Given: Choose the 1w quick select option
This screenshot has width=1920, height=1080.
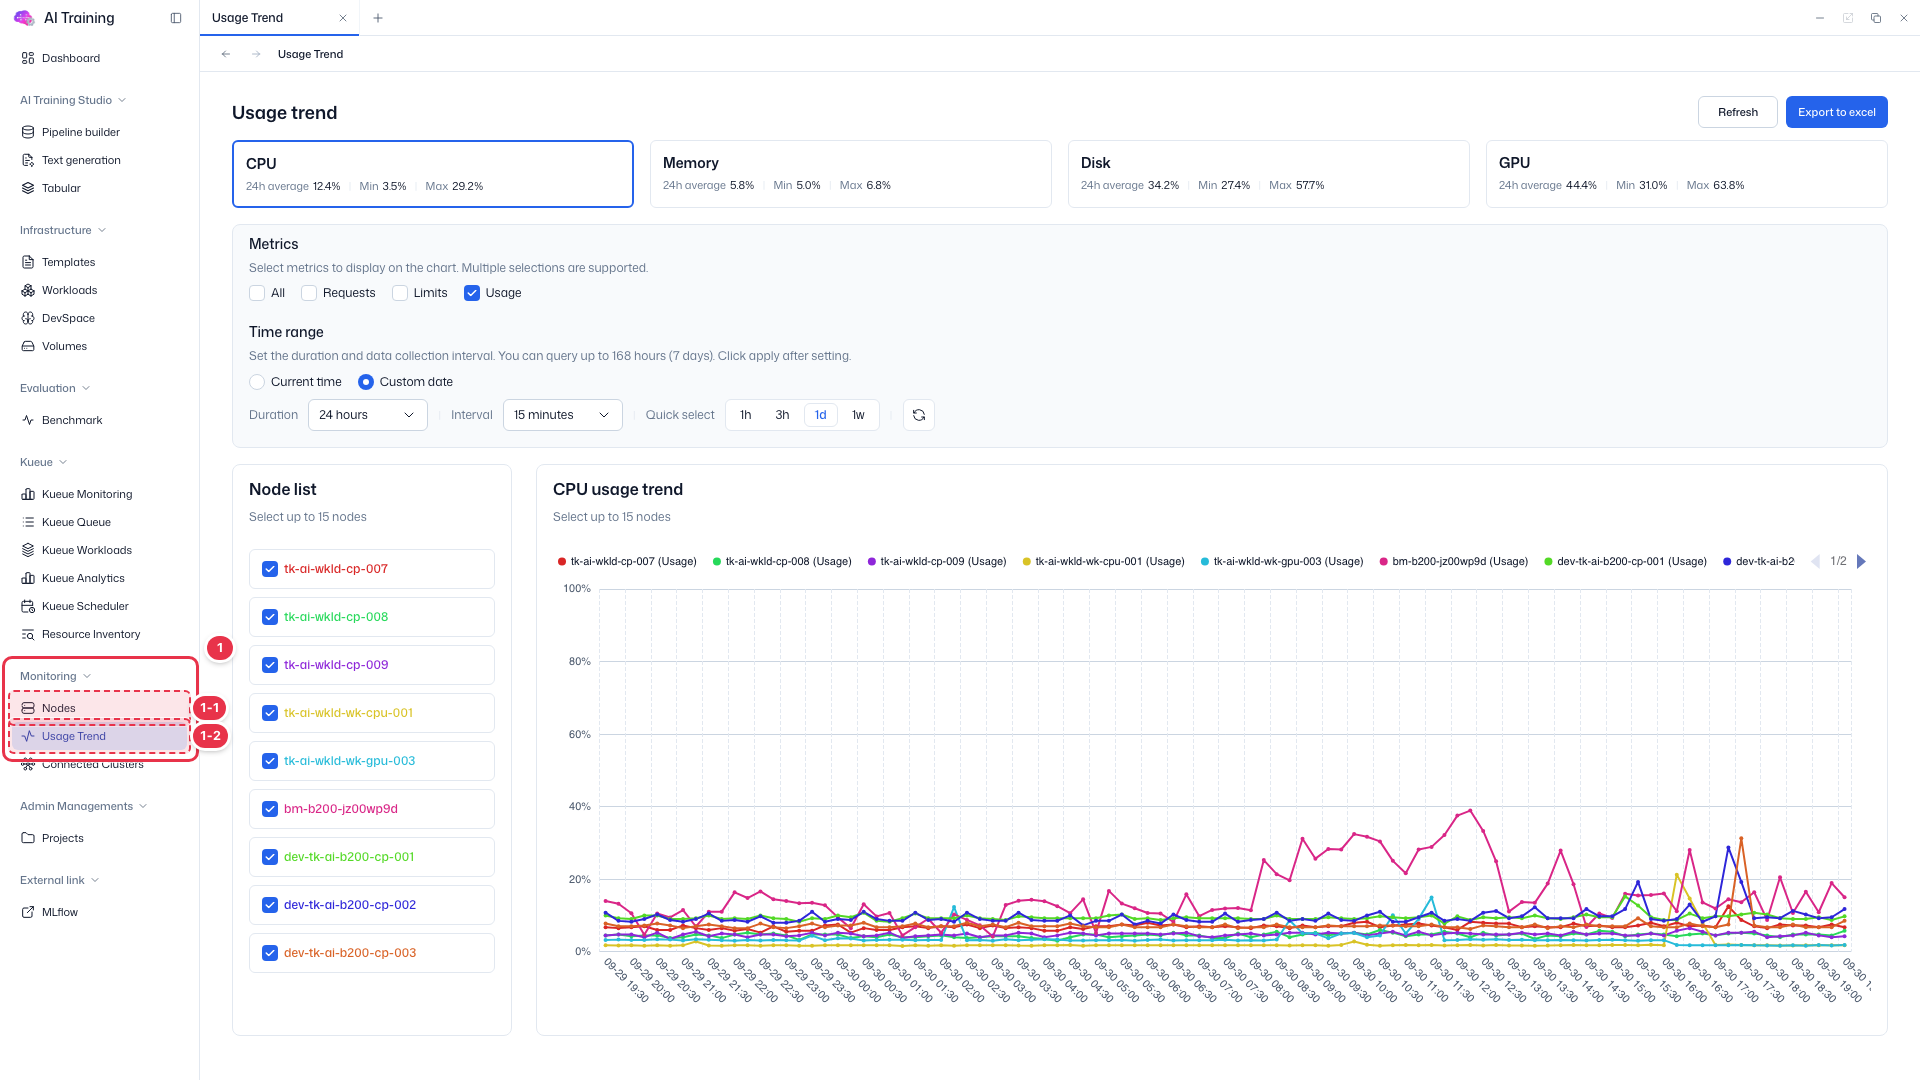Looking at the screenshot, I should coord(858,415).
